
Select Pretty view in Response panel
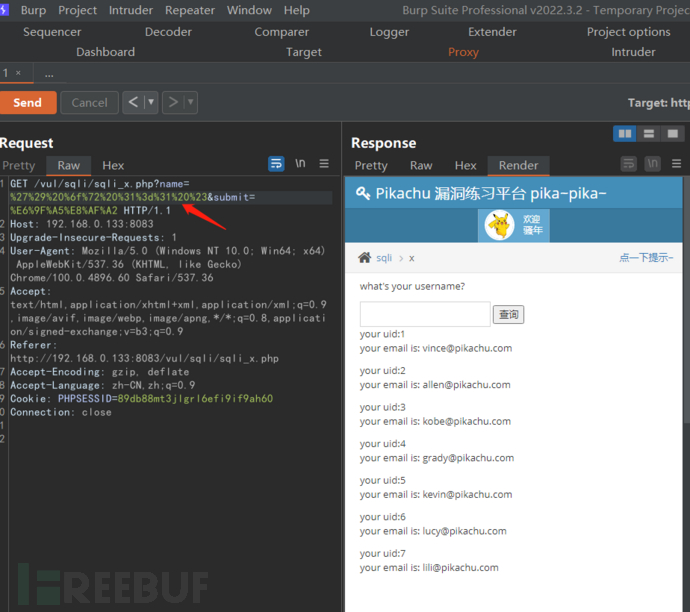(371, 165)
